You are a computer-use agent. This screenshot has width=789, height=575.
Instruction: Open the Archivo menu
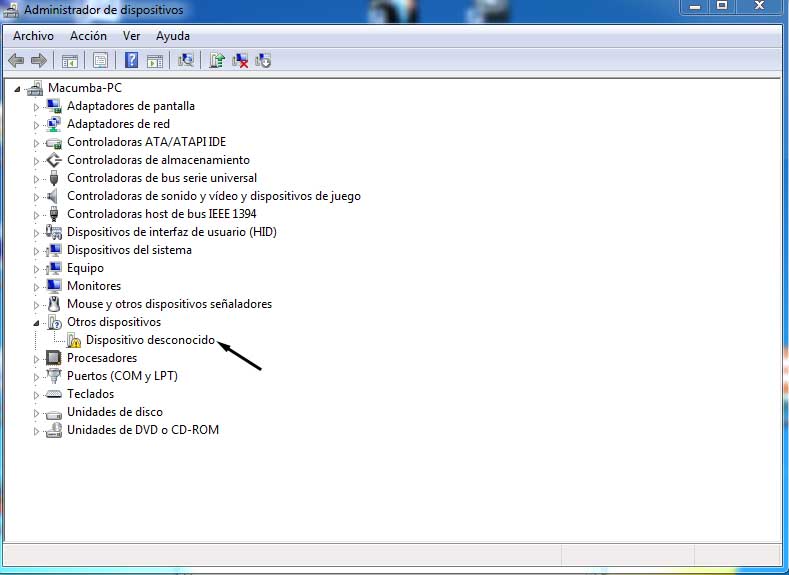(33, 36)
